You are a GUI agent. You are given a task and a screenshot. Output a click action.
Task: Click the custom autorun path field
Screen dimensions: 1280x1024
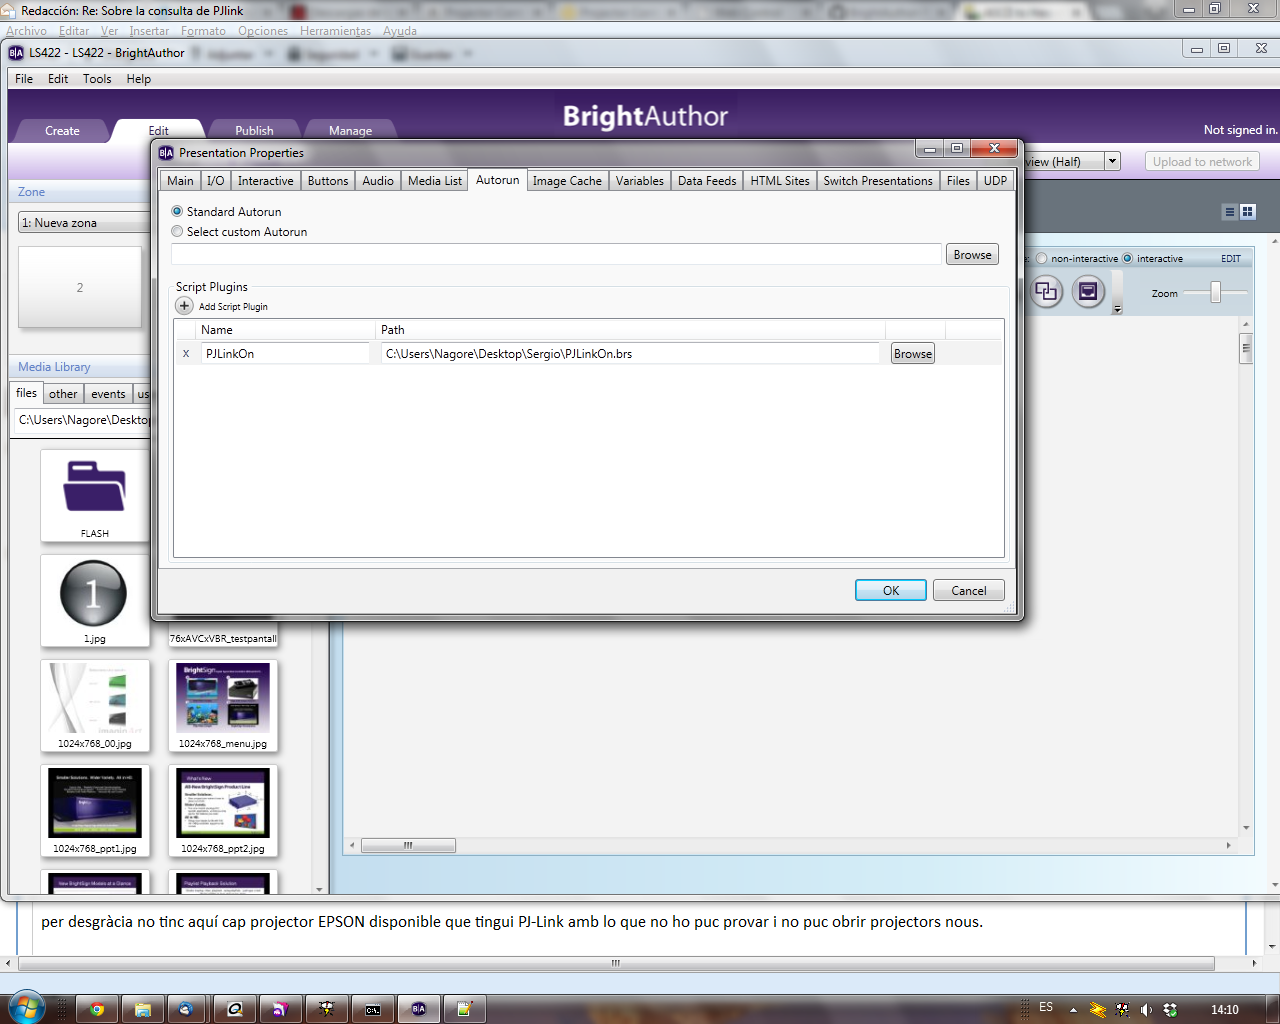(557, 254)
